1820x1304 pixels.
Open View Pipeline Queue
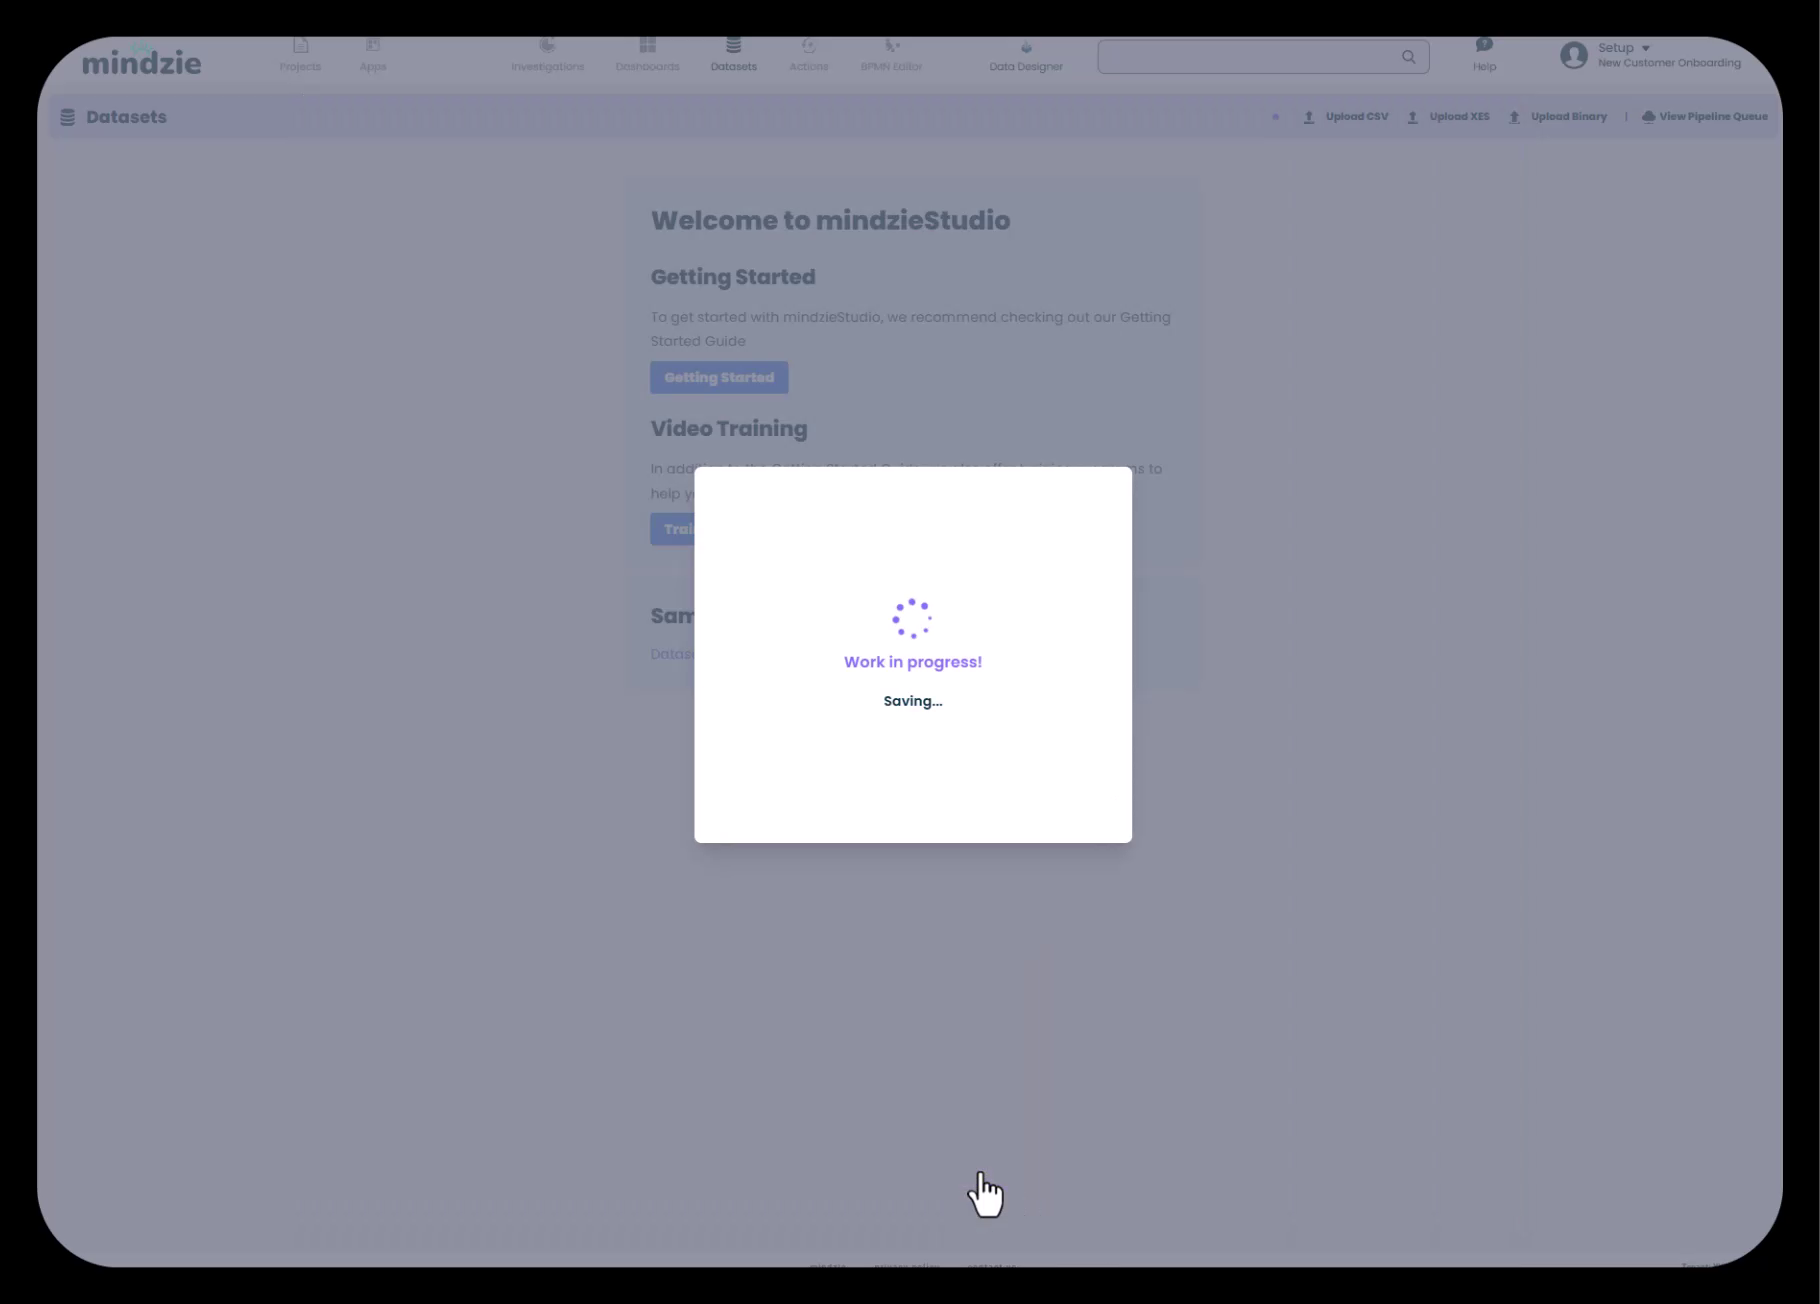(x=1704, y=117)
